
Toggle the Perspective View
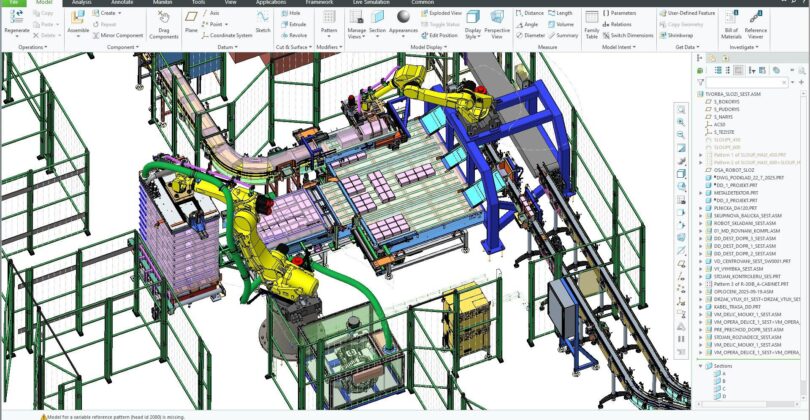pyautogui.click(x=496, y=22)
